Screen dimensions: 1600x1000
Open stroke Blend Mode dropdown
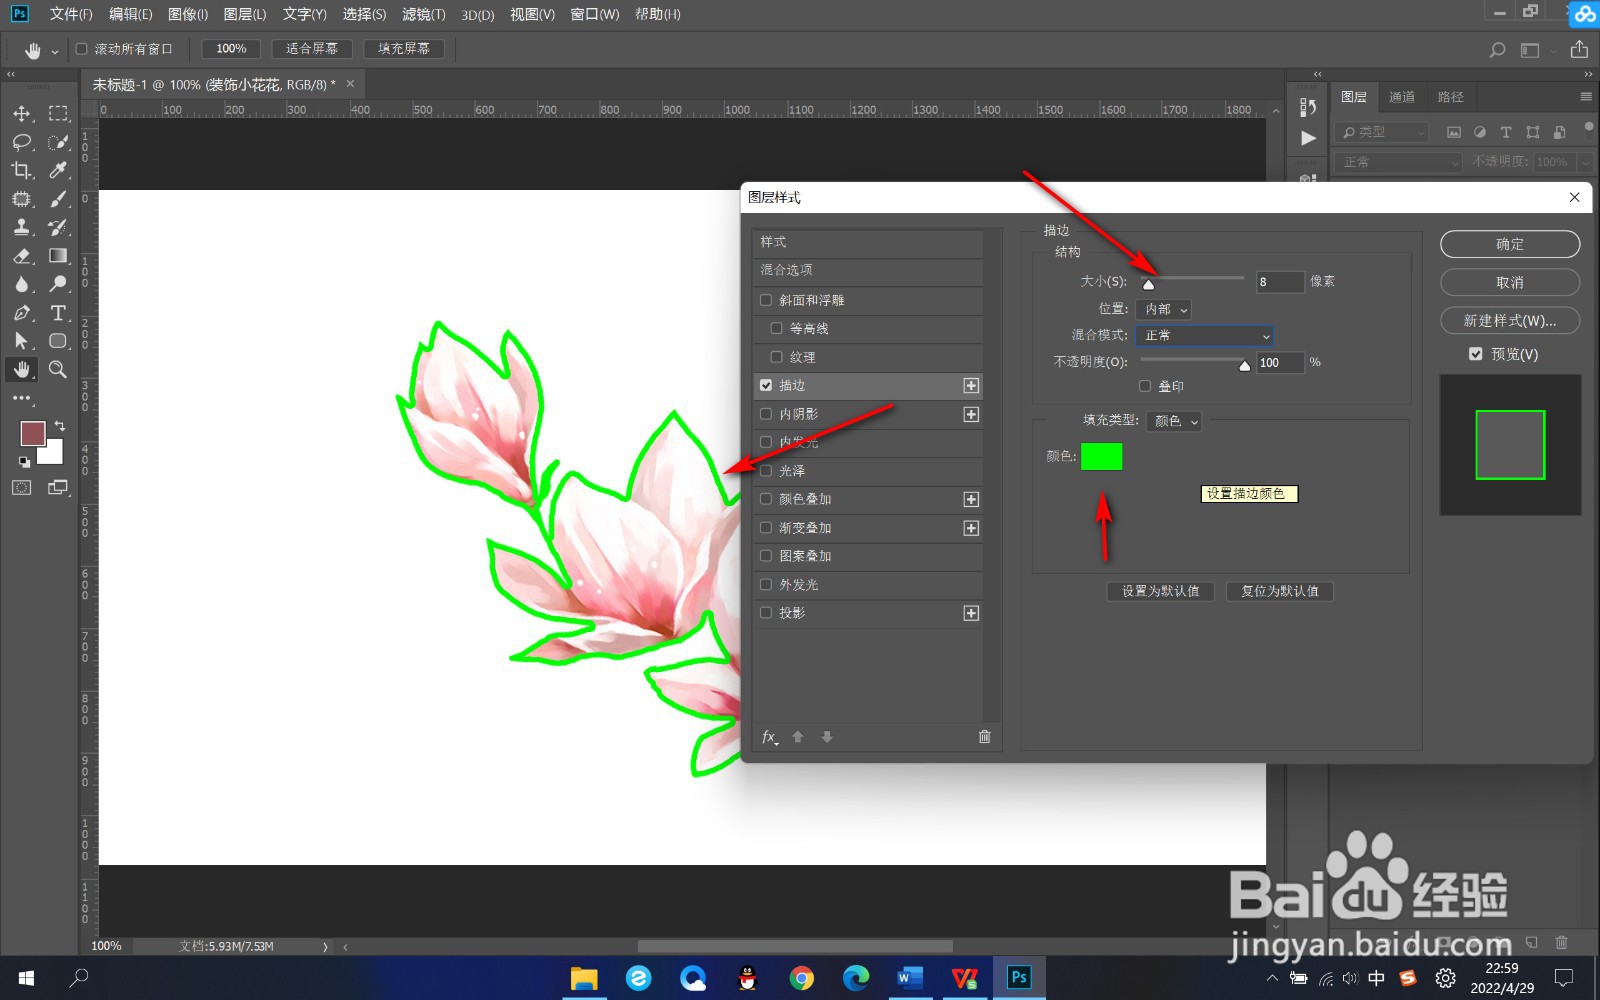1205,336
